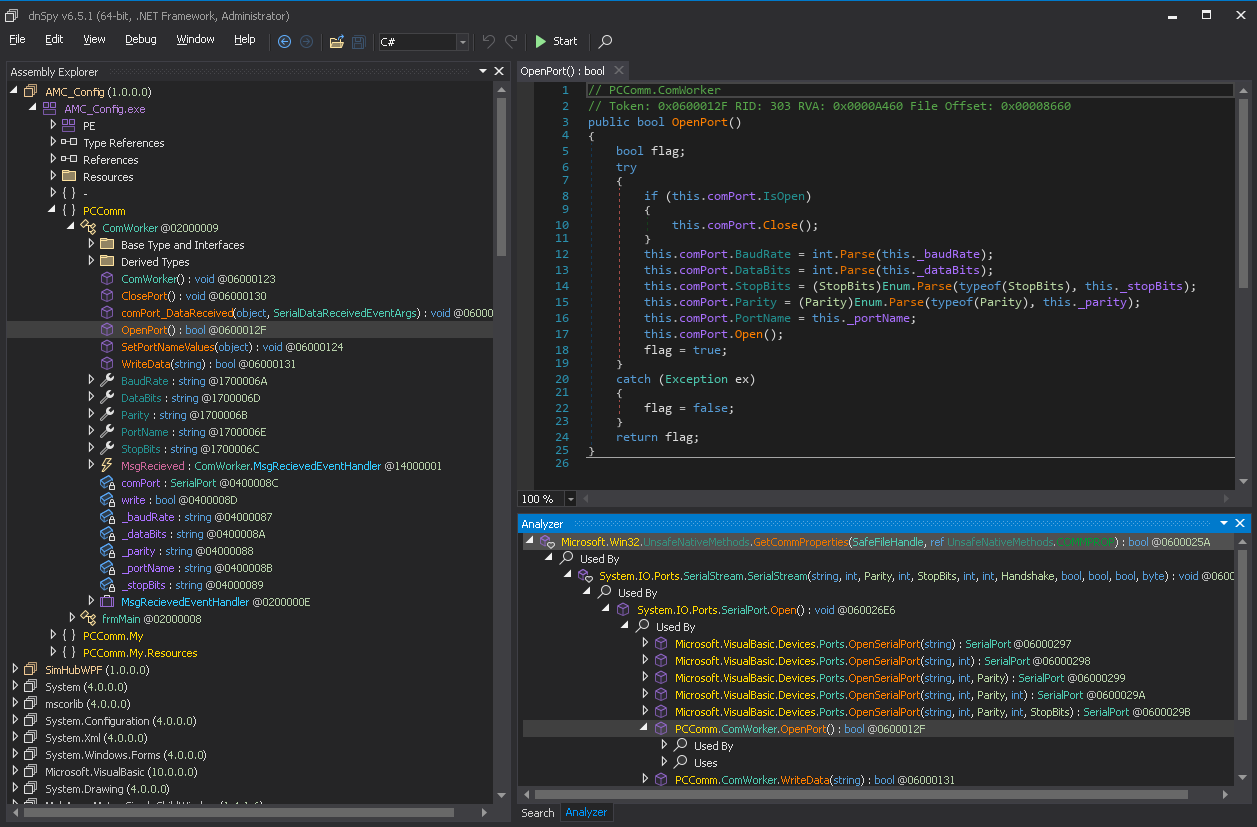Click the Undo toolbar icon
The width and height of the screenshot is (1257, 827).
488,41
